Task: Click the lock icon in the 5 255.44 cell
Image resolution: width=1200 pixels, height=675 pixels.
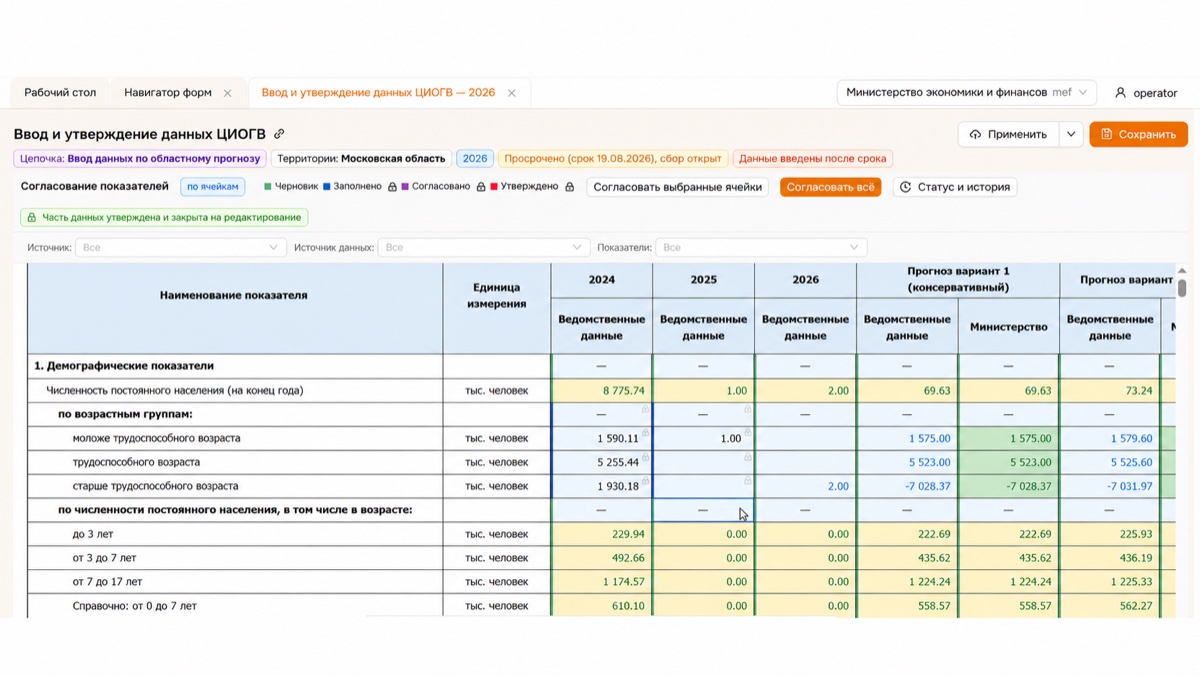Action: 645,457
